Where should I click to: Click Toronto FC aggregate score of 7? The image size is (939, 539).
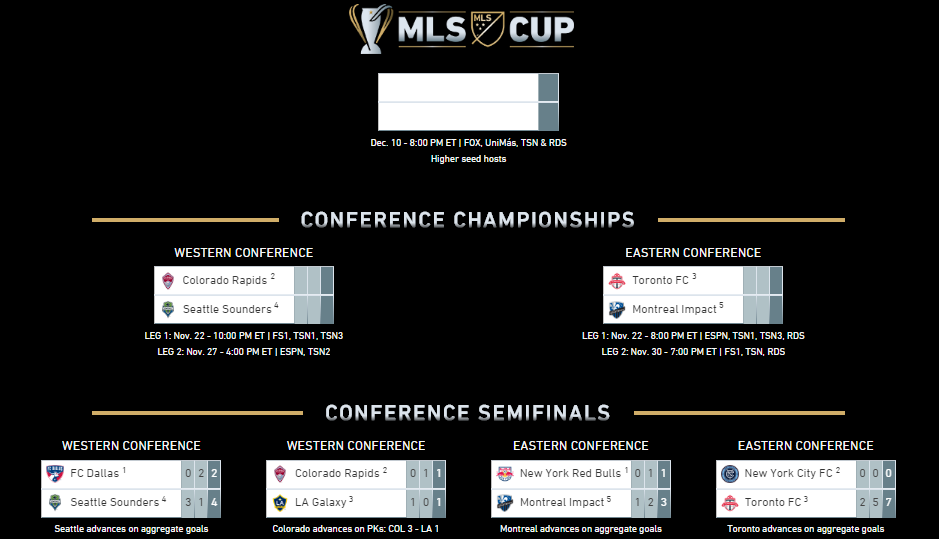pos(889,502)
